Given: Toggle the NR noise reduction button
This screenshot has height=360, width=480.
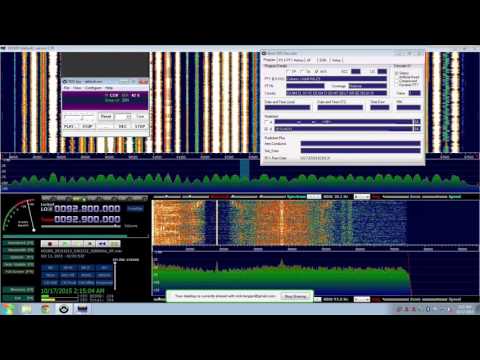Looking at the screenshot, I should (x=51, y=268).
